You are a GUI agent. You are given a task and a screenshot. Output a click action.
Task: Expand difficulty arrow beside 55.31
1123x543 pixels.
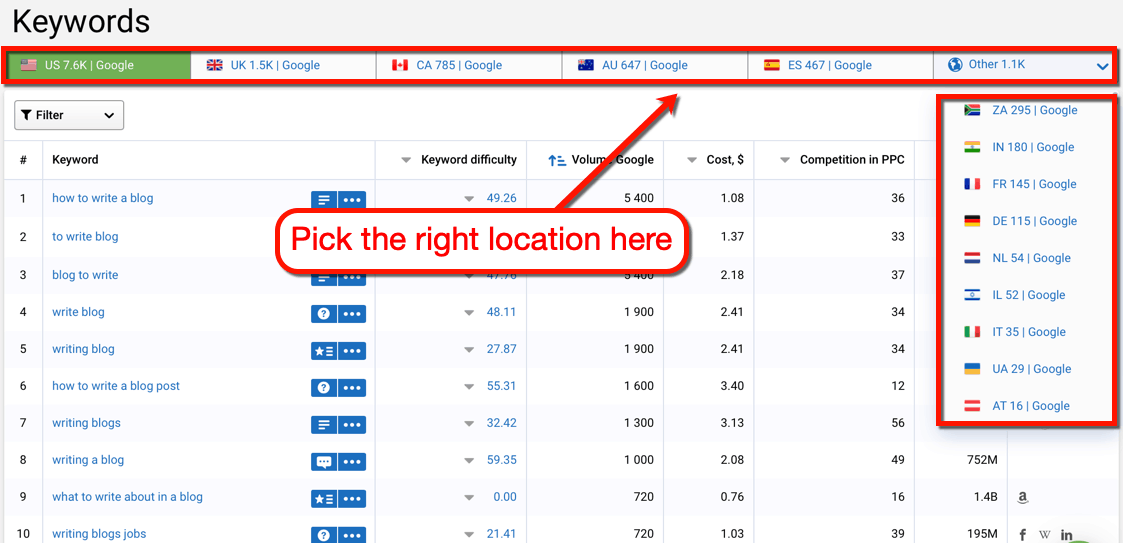[469, 386]
